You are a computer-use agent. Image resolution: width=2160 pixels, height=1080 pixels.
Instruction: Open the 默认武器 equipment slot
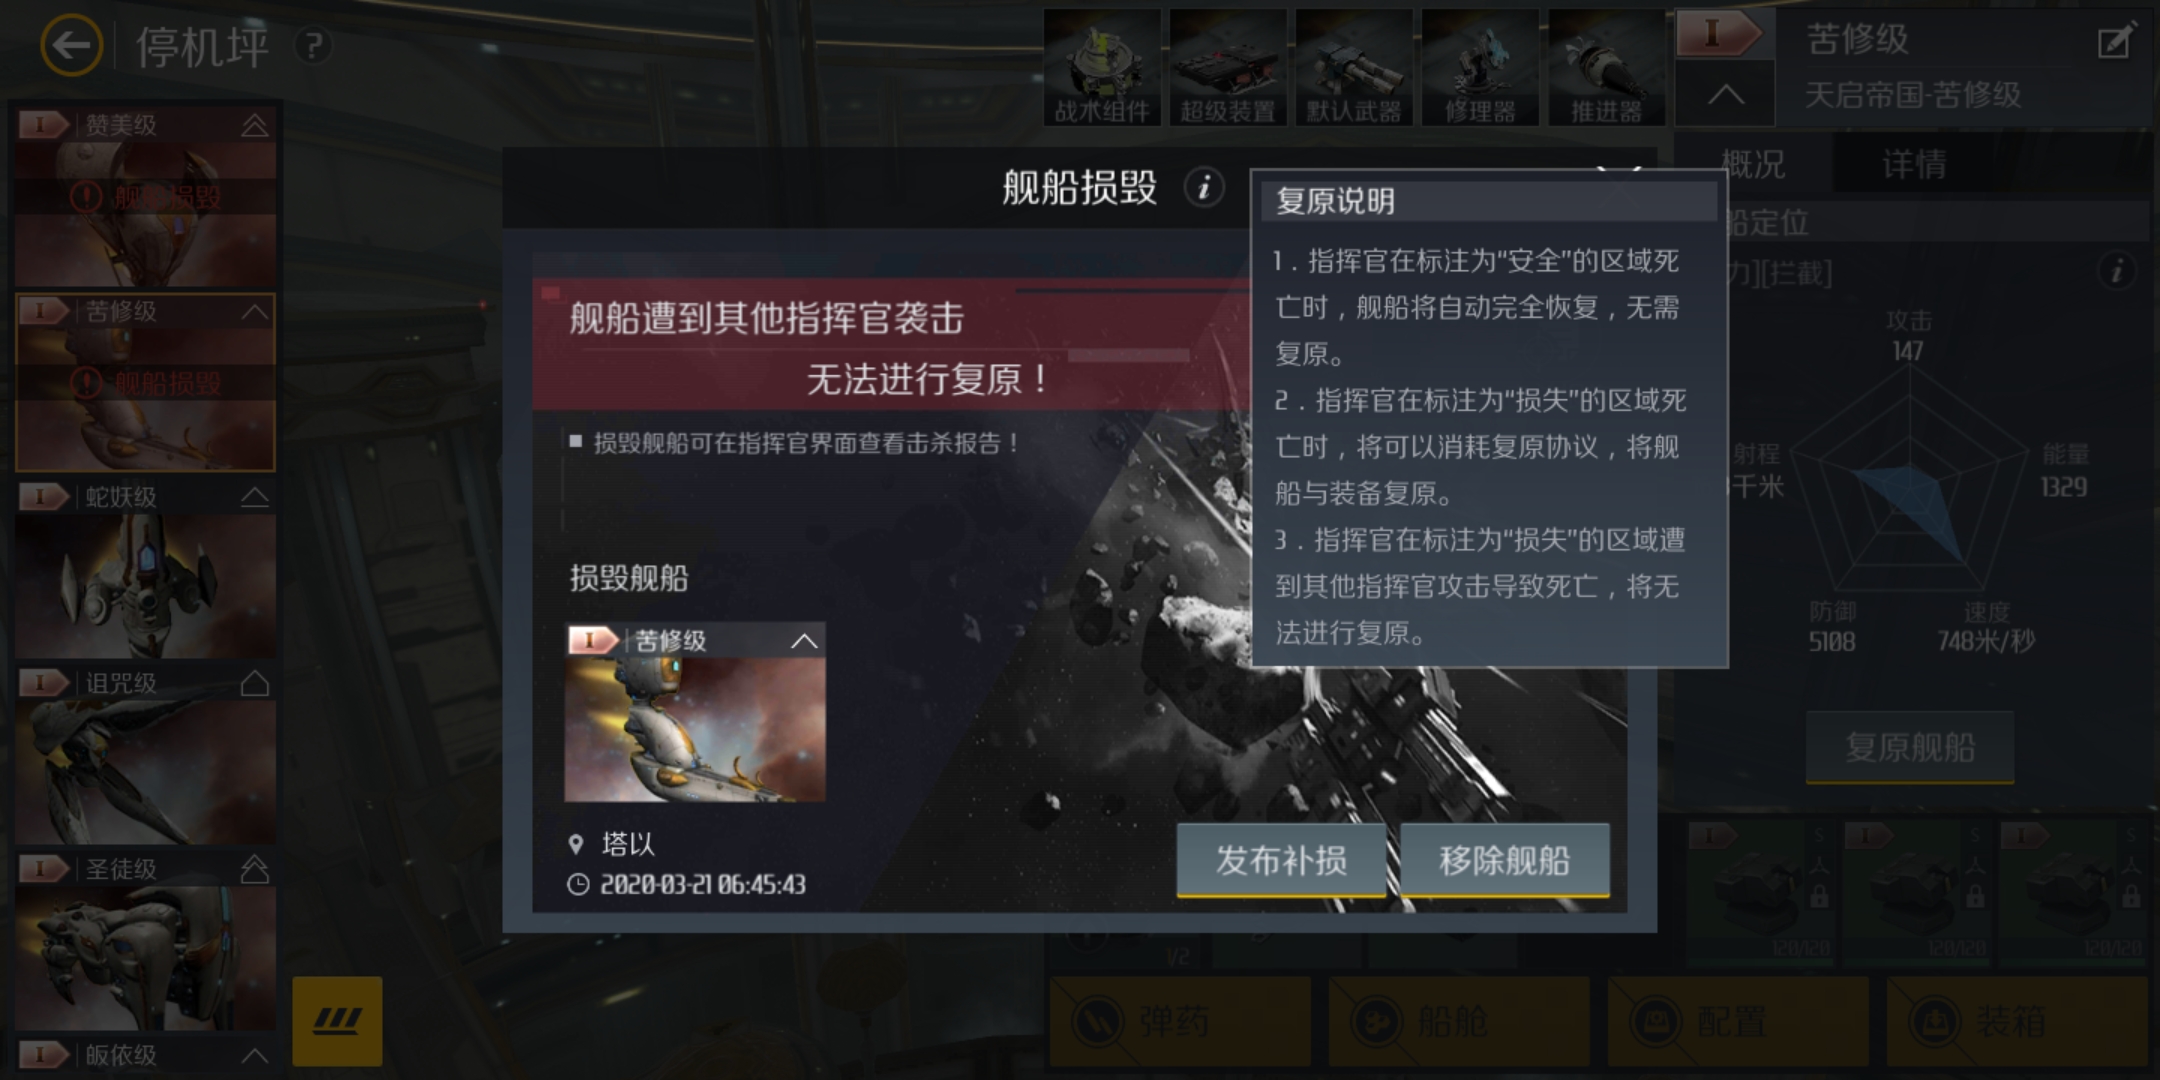(x=1354, y=67)
